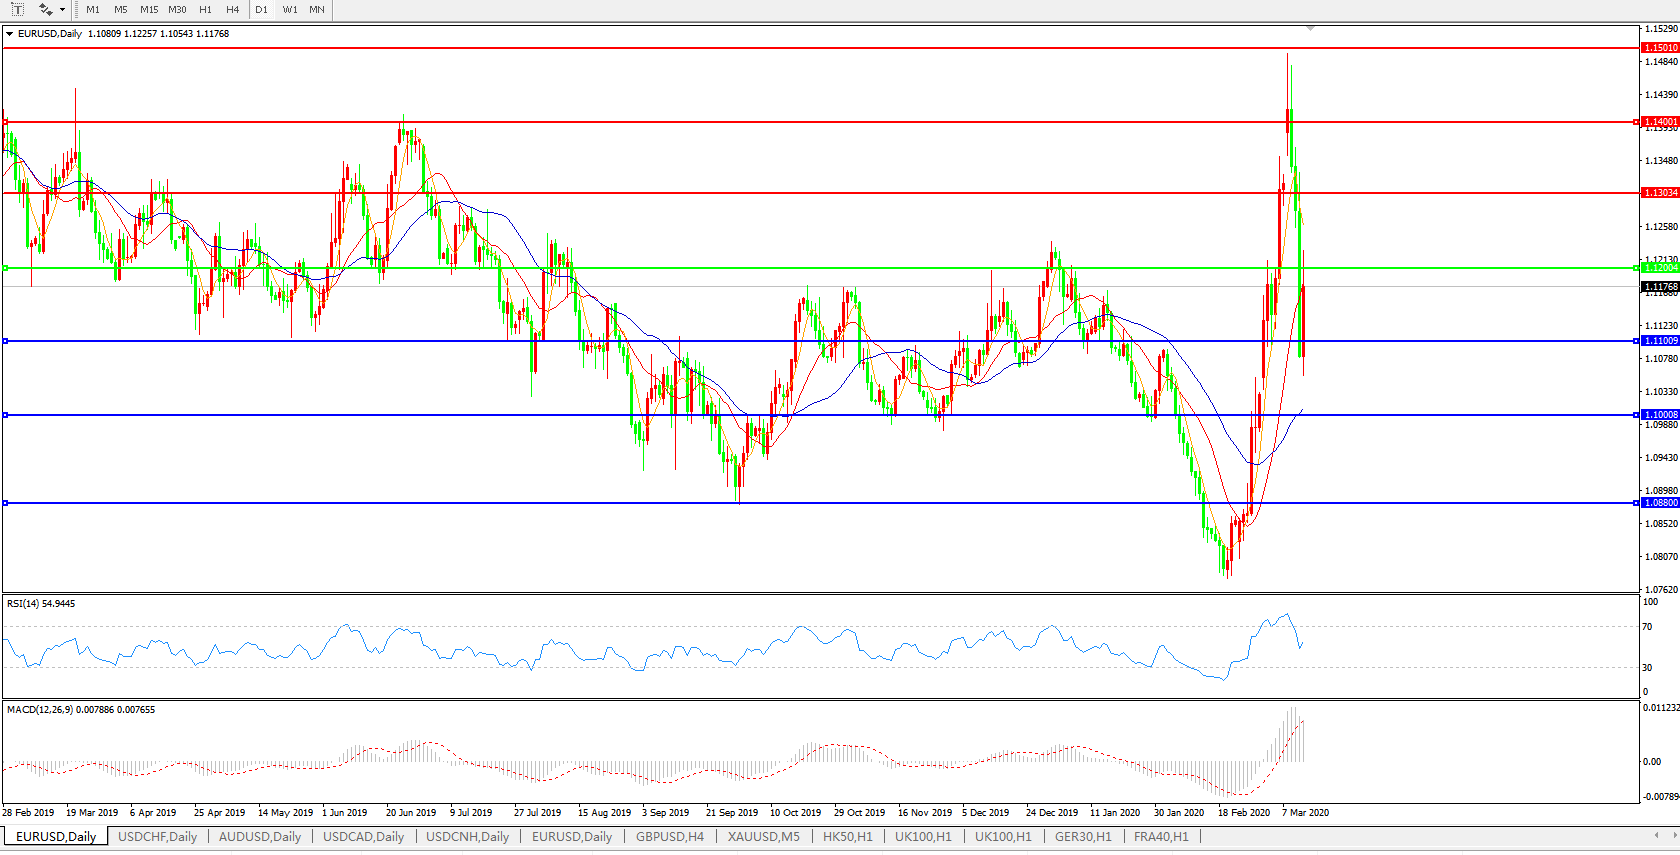1680x855 pixels.
Task: Select the arrows objects tool
Action: [x=45, y=9]
